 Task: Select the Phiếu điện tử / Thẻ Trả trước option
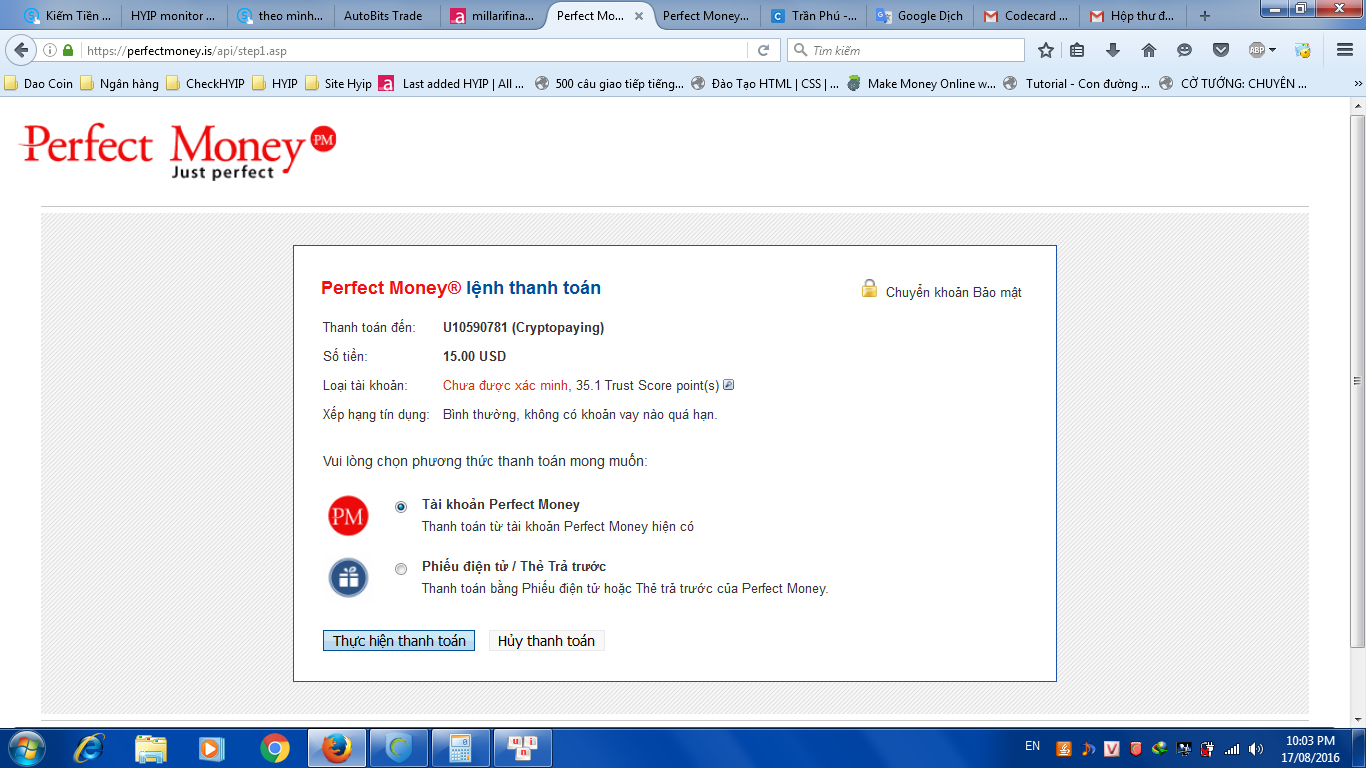(x=401, y=569)
